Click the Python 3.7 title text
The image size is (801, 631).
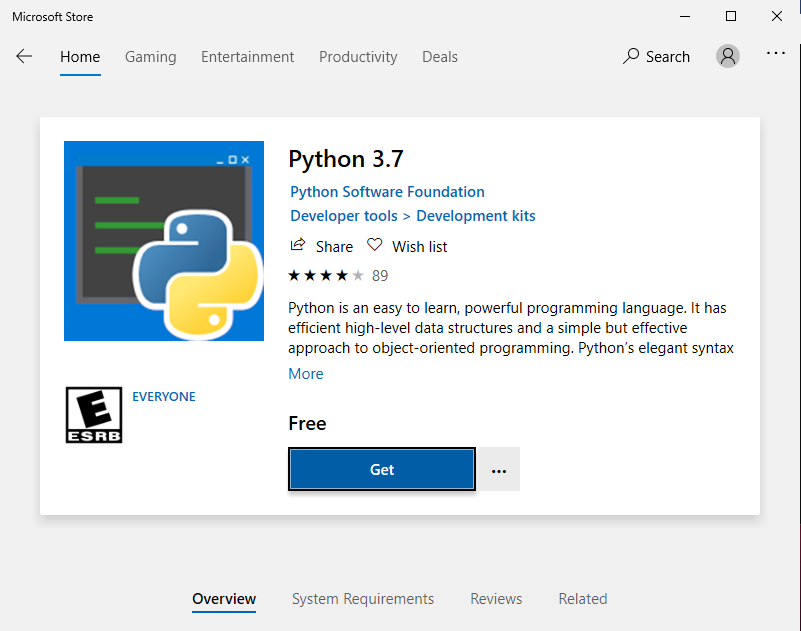coord(346,159)
